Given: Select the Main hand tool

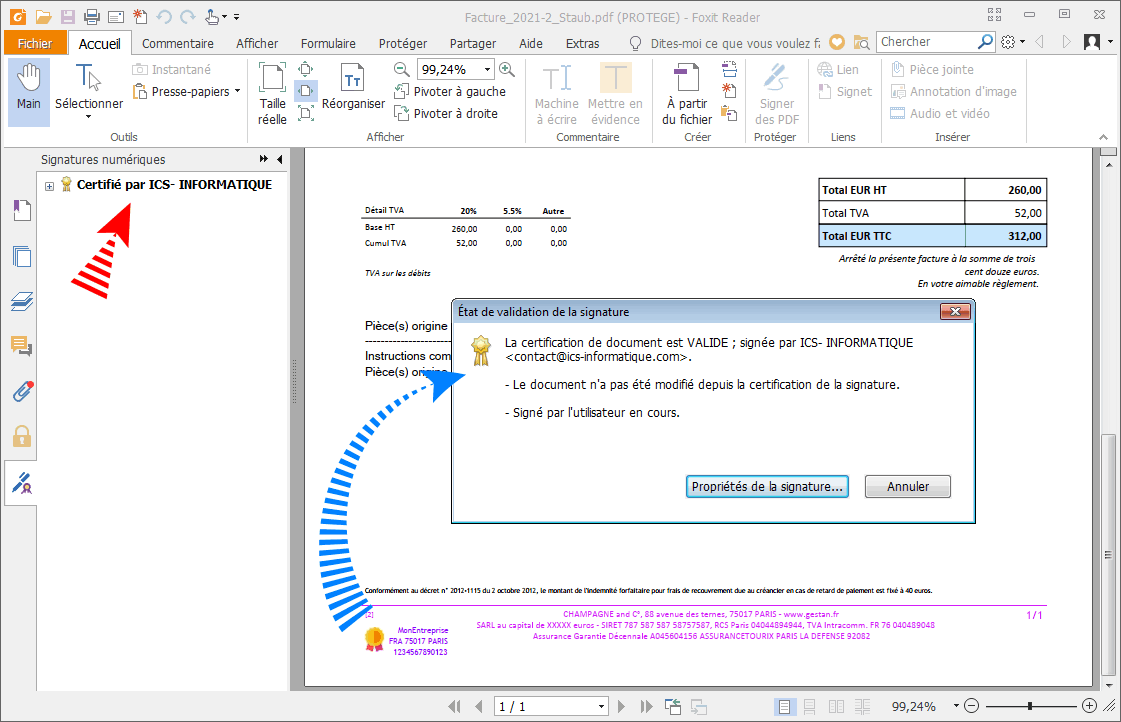Looking at the screenshot, I should pyautogui.click(x=29, y=91).
